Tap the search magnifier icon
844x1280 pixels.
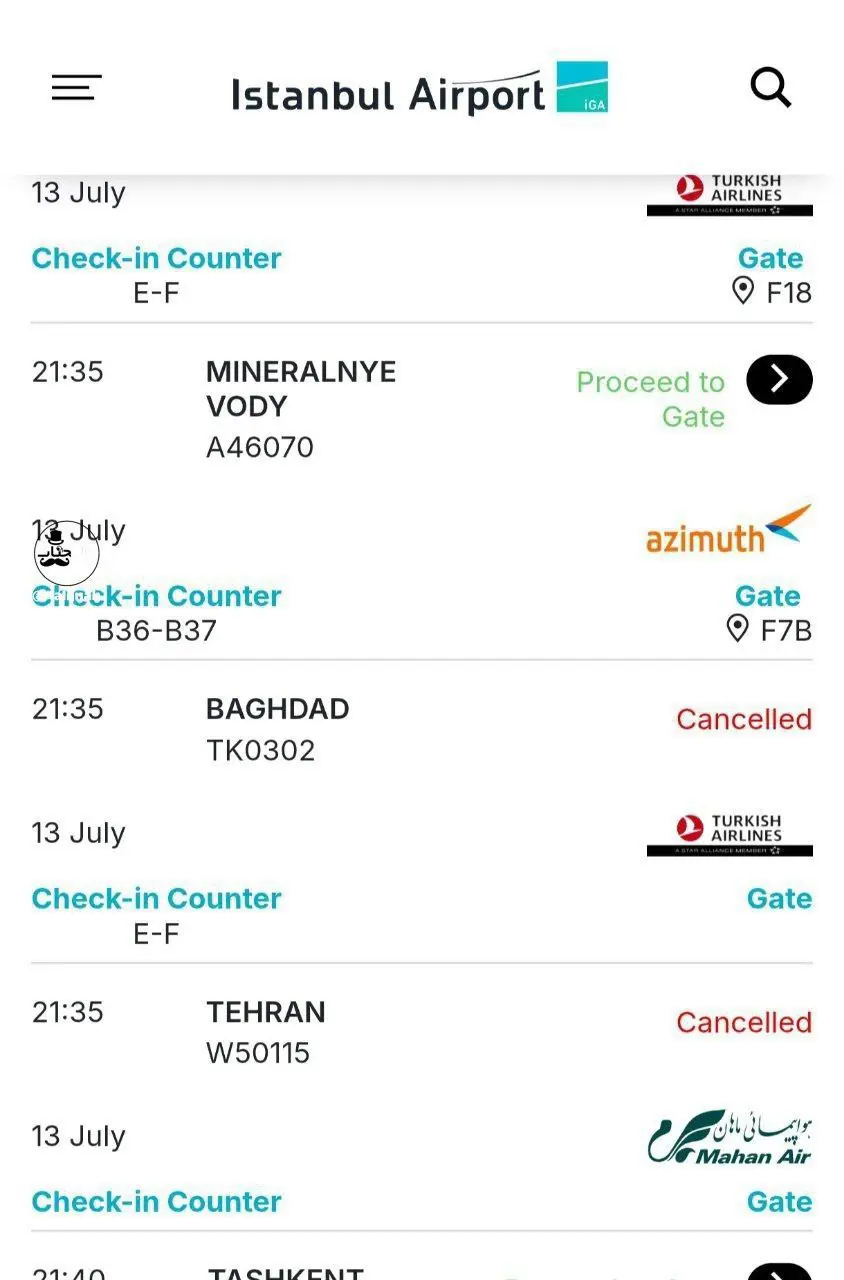771,88
